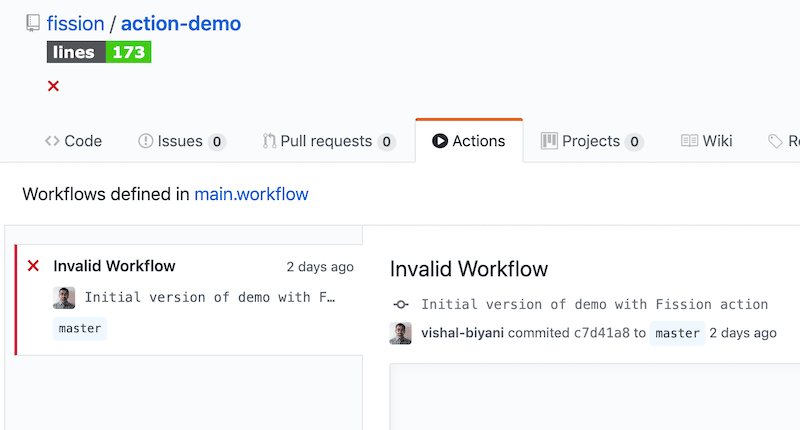Click the master branch label in list
Viewport: 800px width, 430px height.
point(80,328)
